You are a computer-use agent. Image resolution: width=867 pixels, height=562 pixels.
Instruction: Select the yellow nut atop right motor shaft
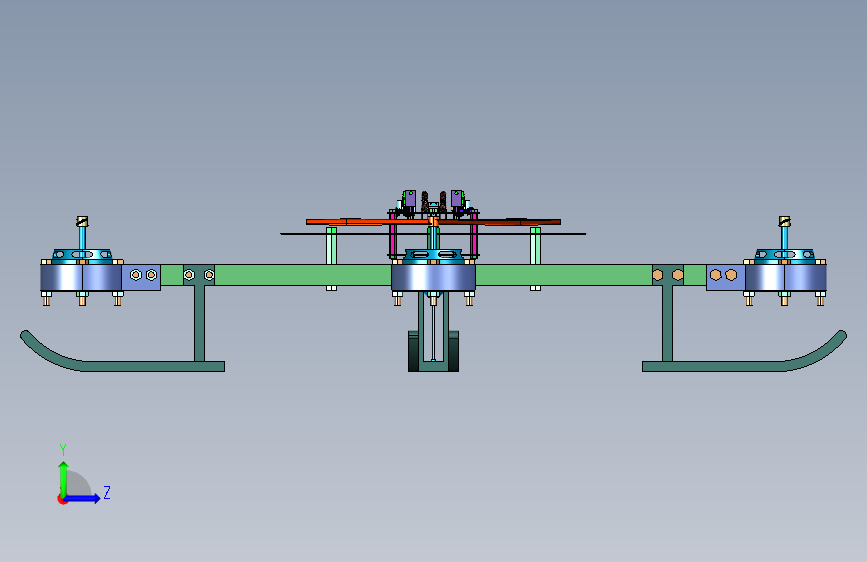pyautogui.click(x=785, y=221)
